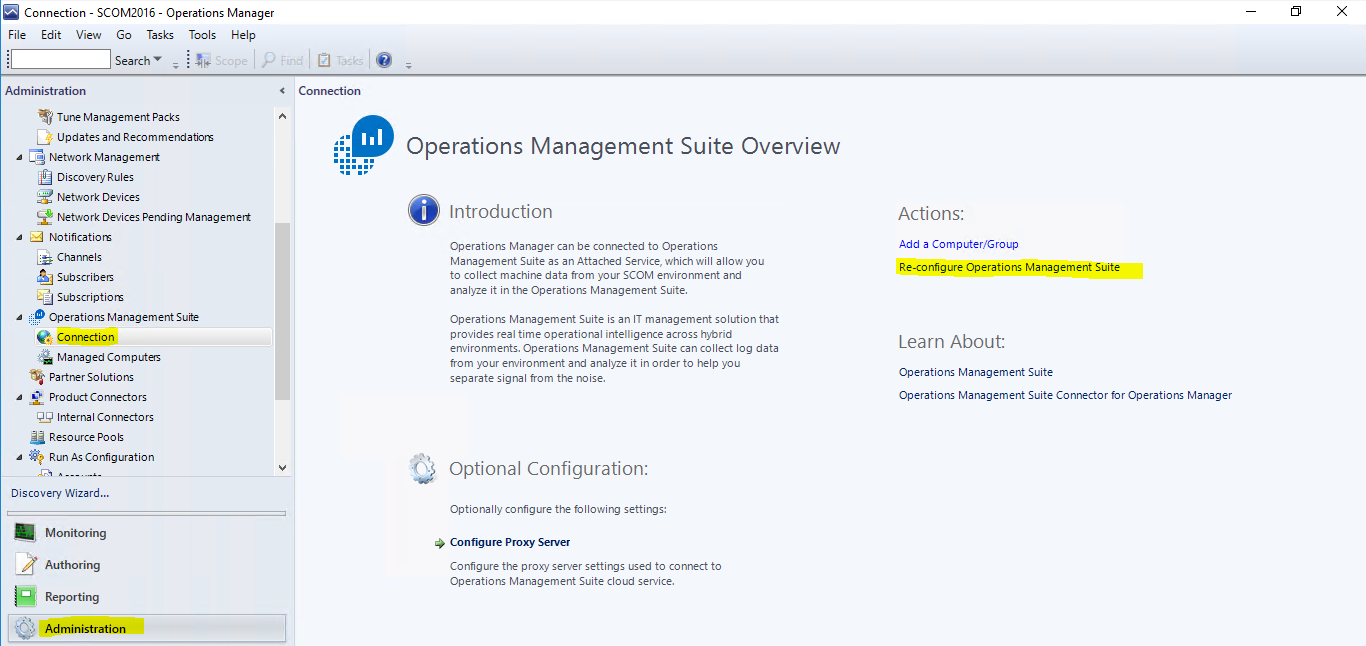Click the Authoring workspace icon
1366x646 pixels.
[25, 565]
